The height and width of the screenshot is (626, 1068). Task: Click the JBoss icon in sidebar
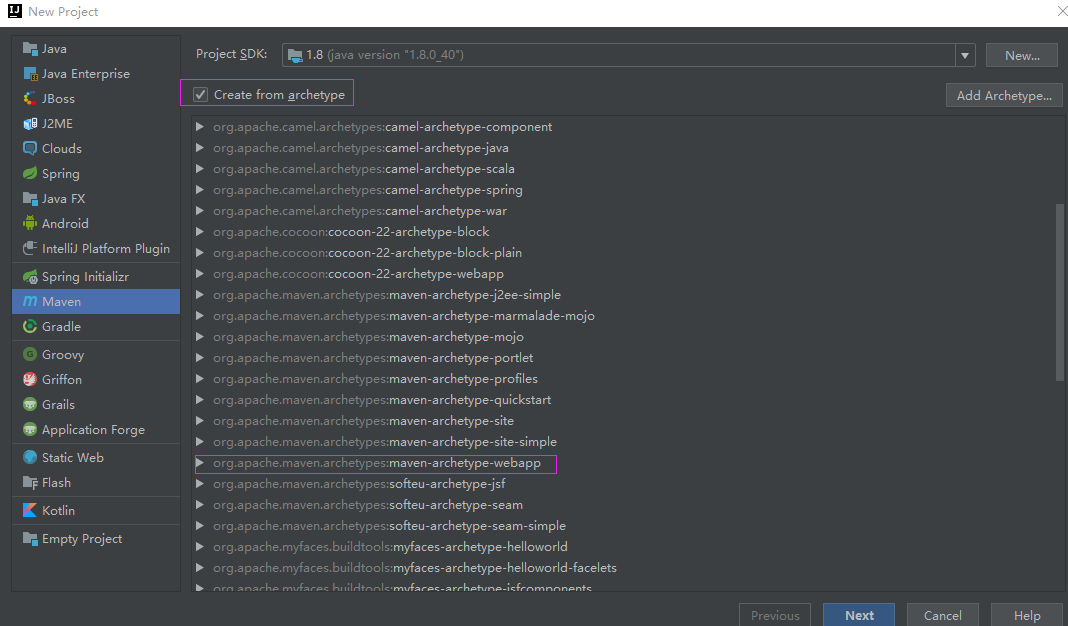(x=30, y=99)
